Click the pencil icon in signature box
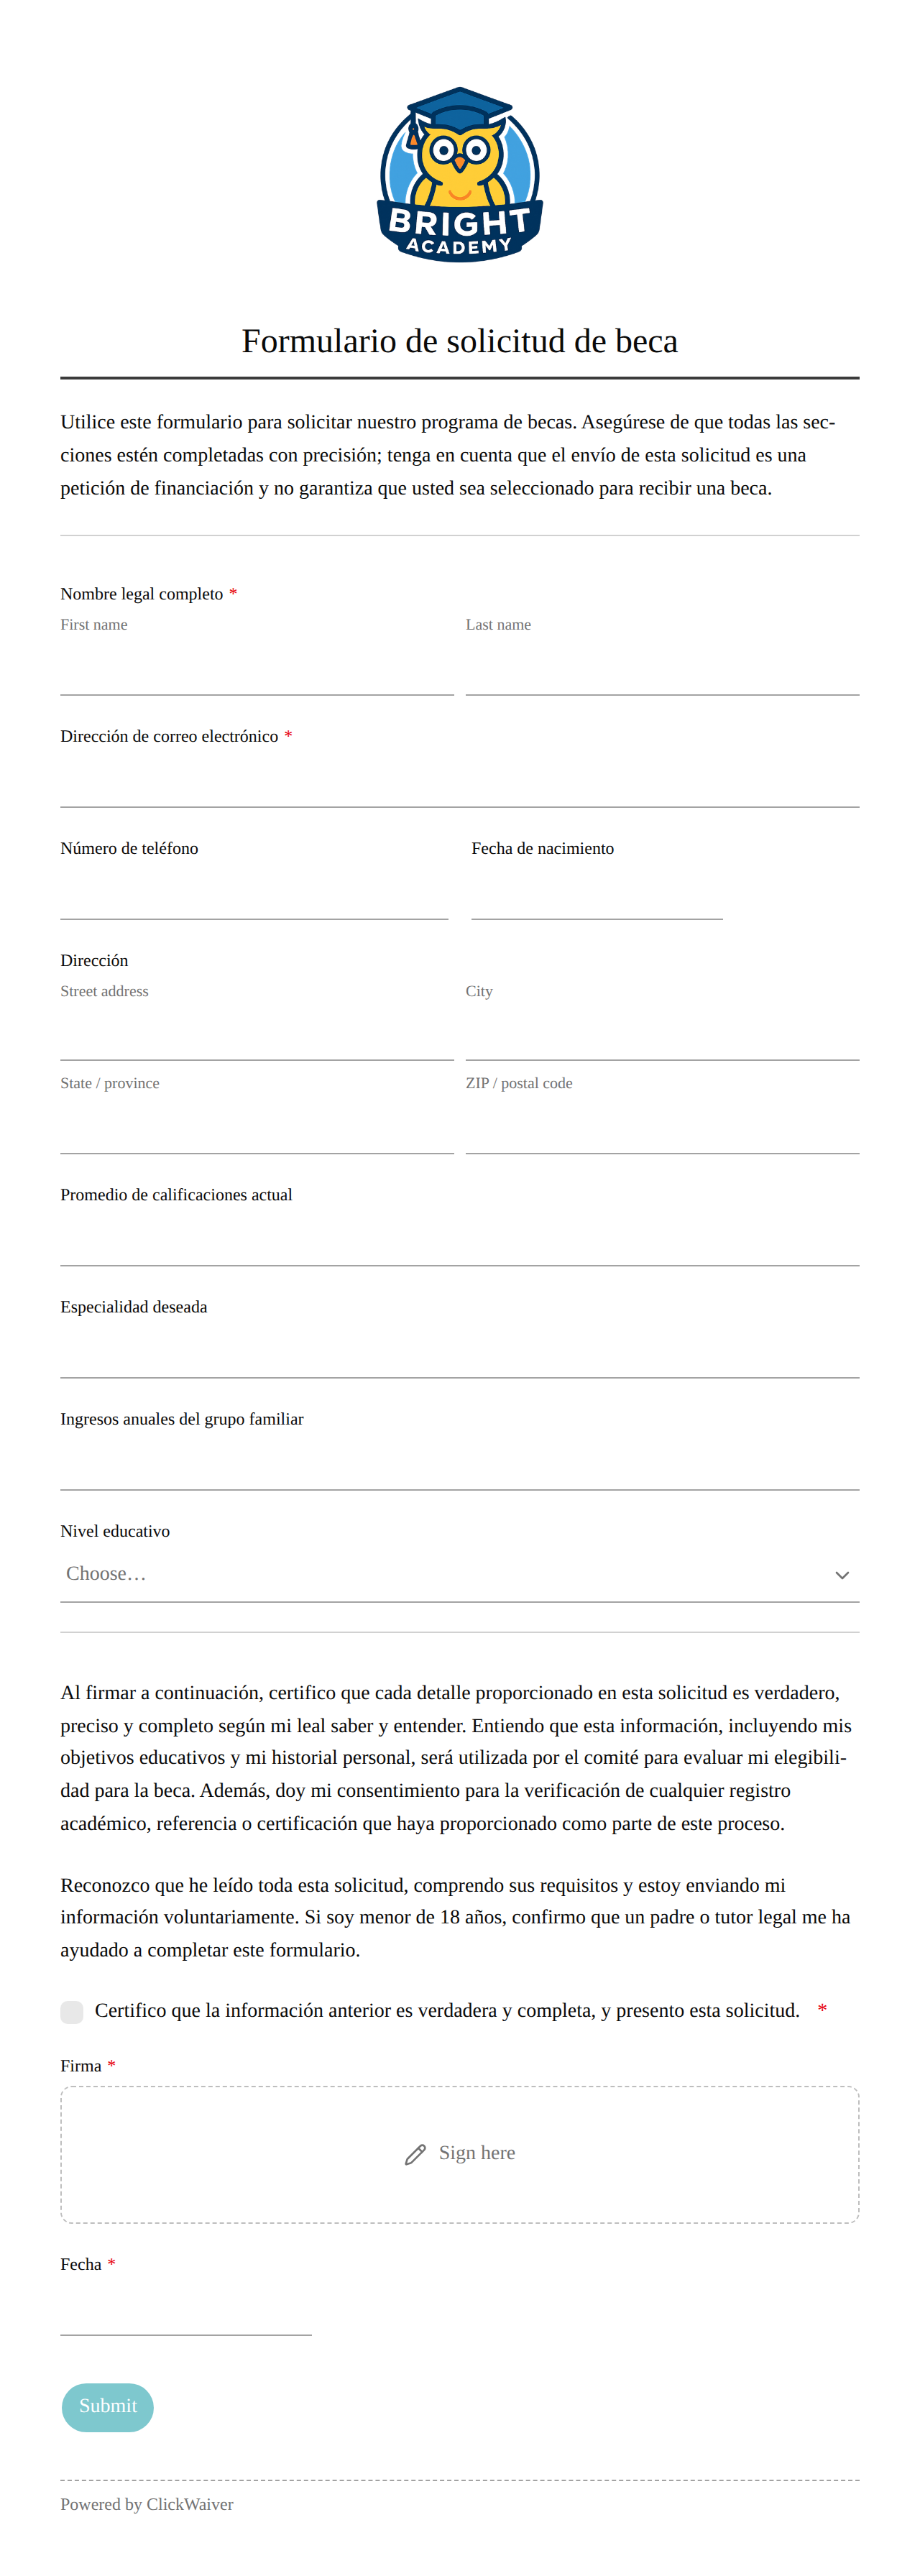This screenshot has height=2576, width=920. tap(415, 2154)
